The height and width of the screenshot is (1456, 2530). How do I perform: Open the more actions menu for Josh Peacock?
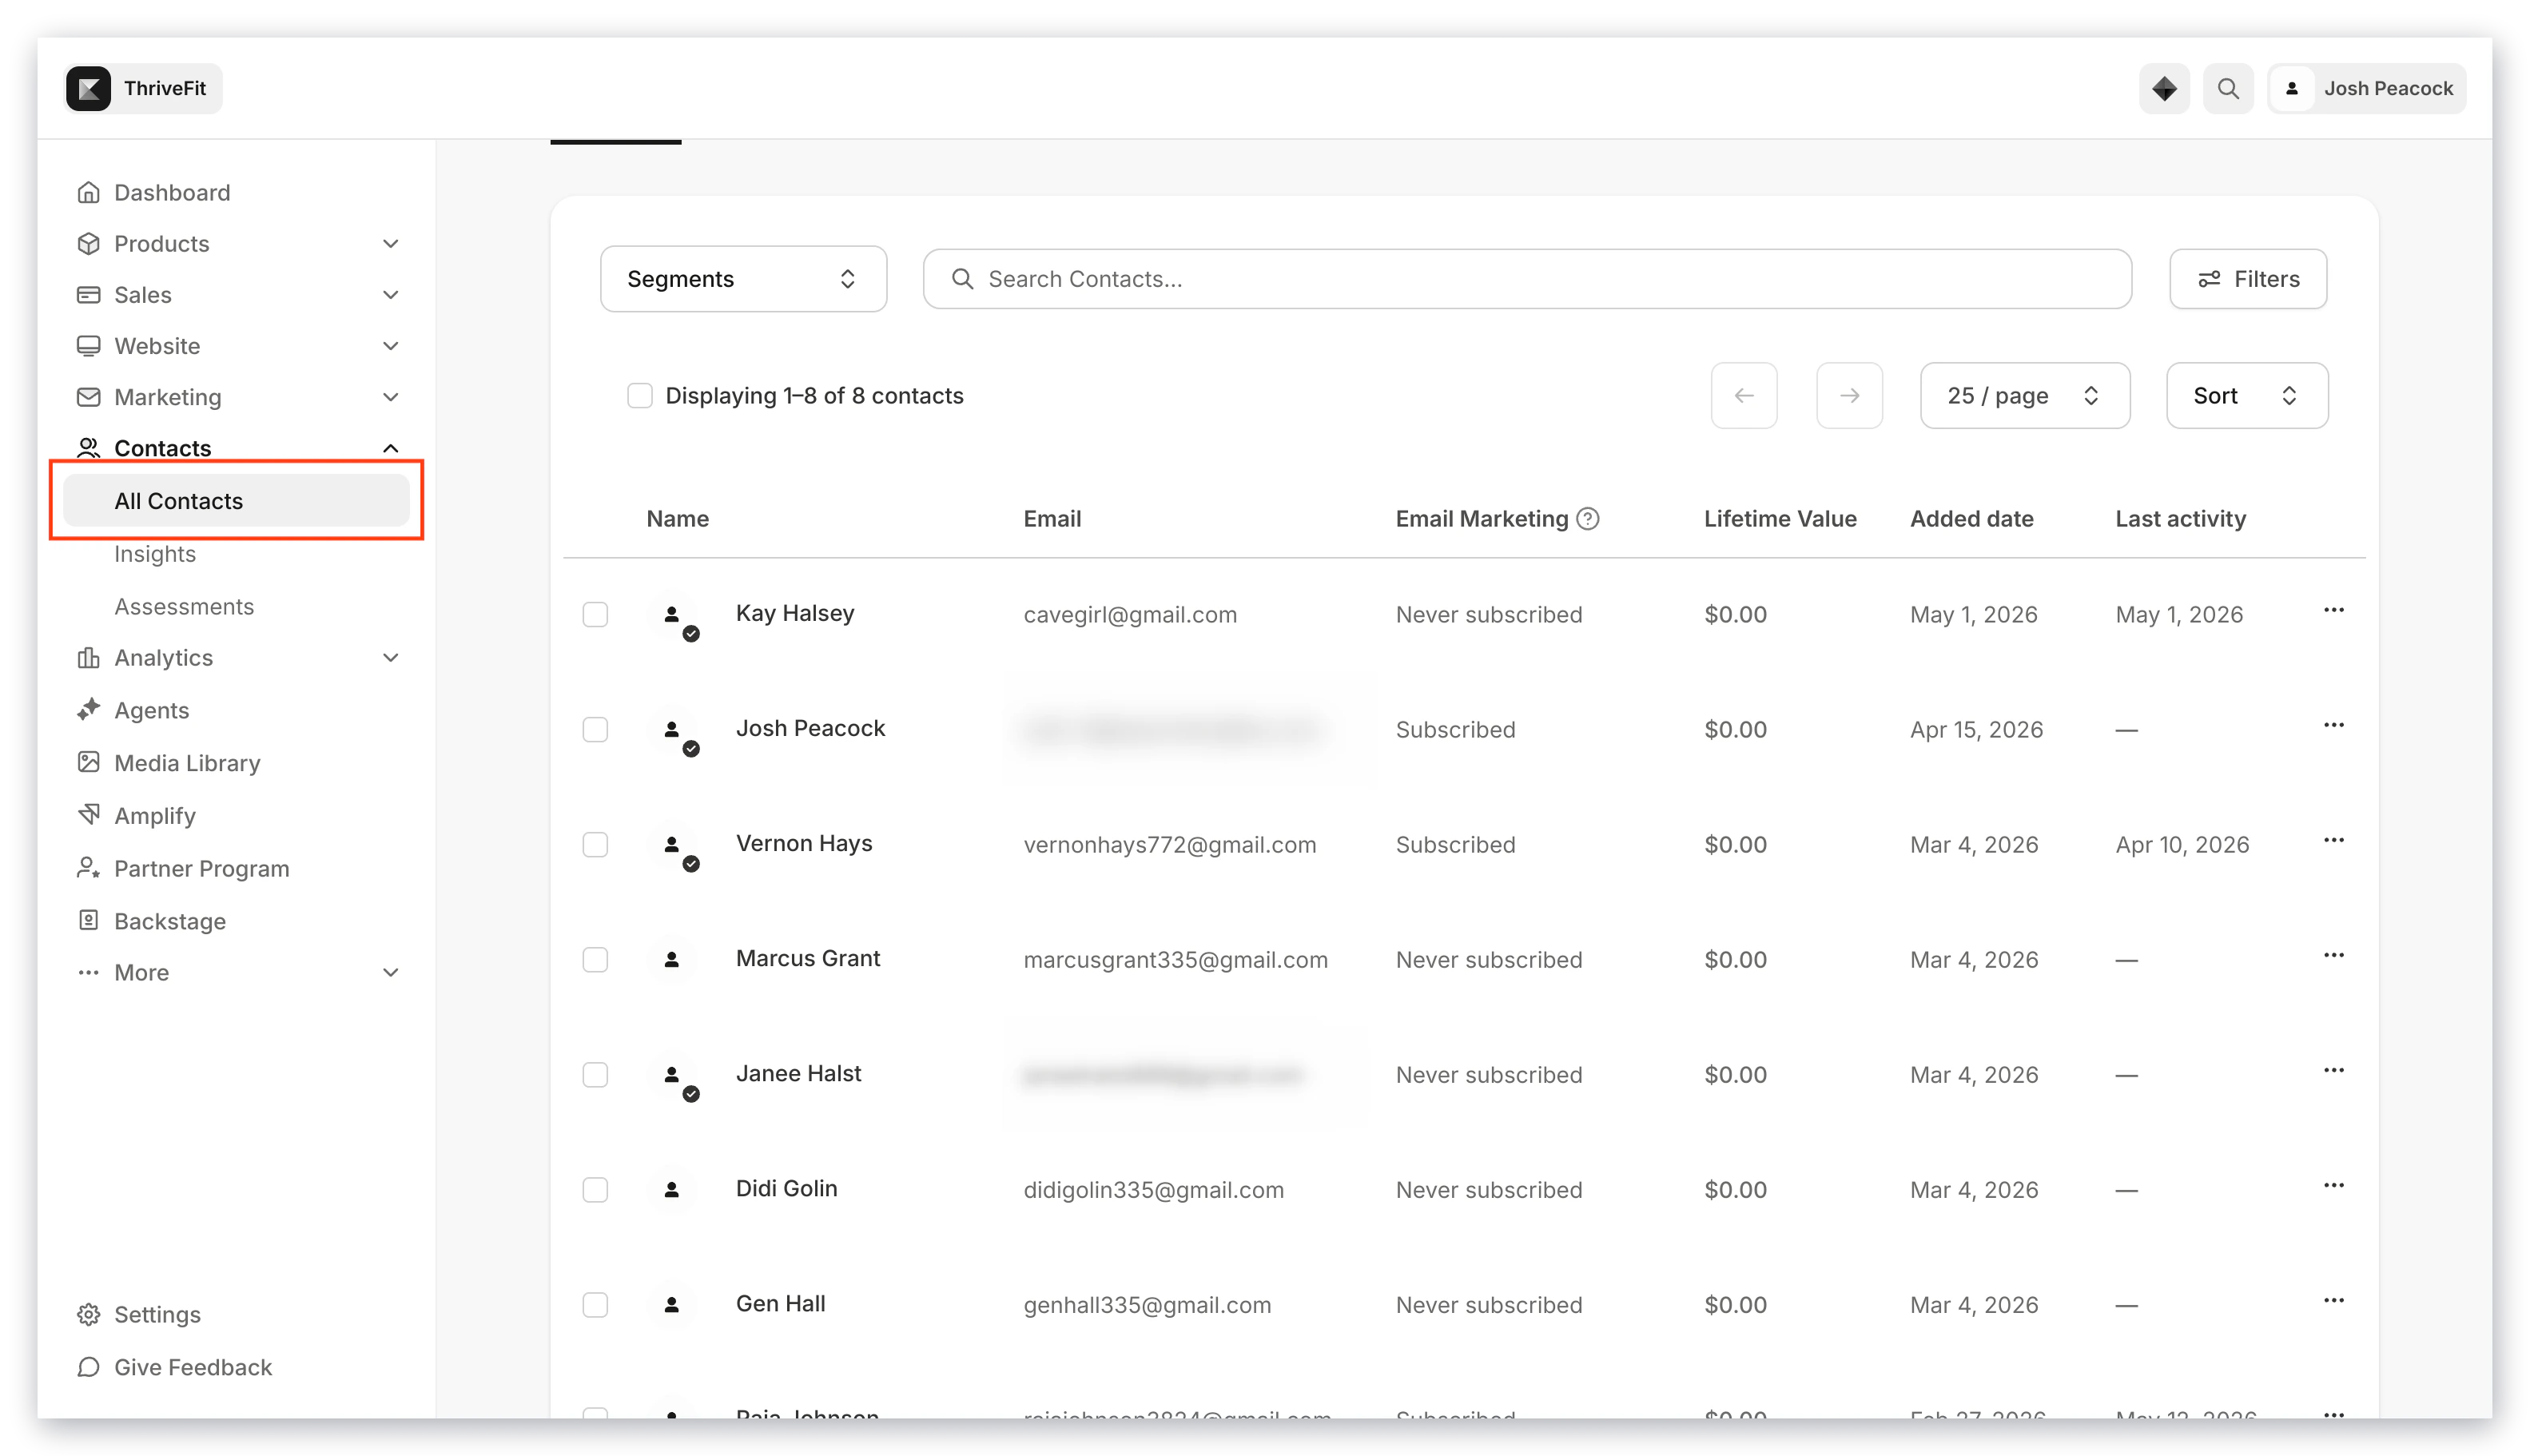[x=2333, y=725]
